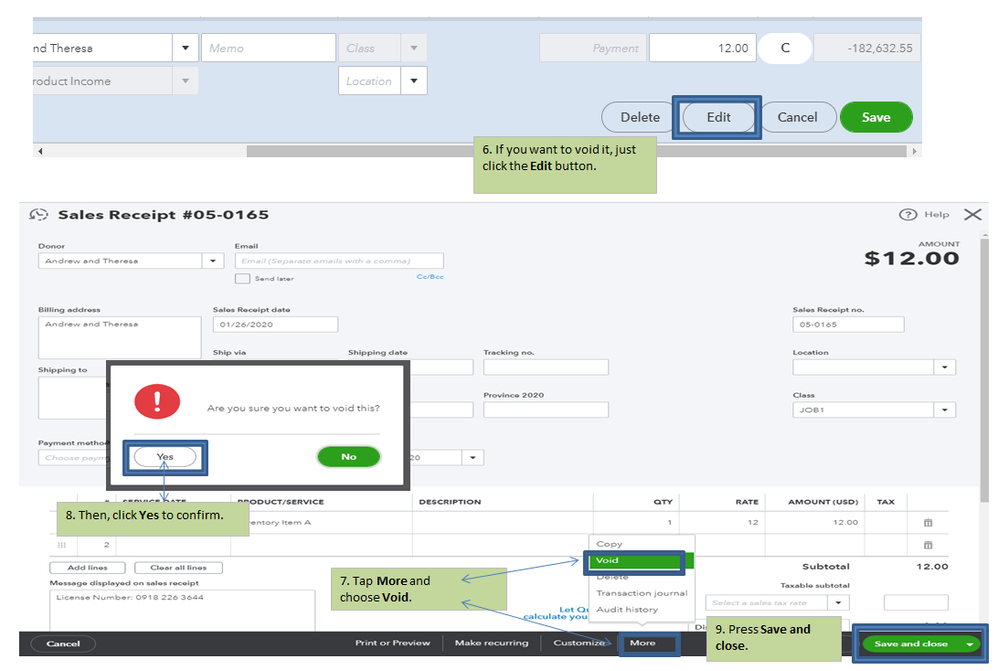This screenshot has width=998, height=671.
Task: Click the sales receipt history clock icon
Action: (38, 215)
